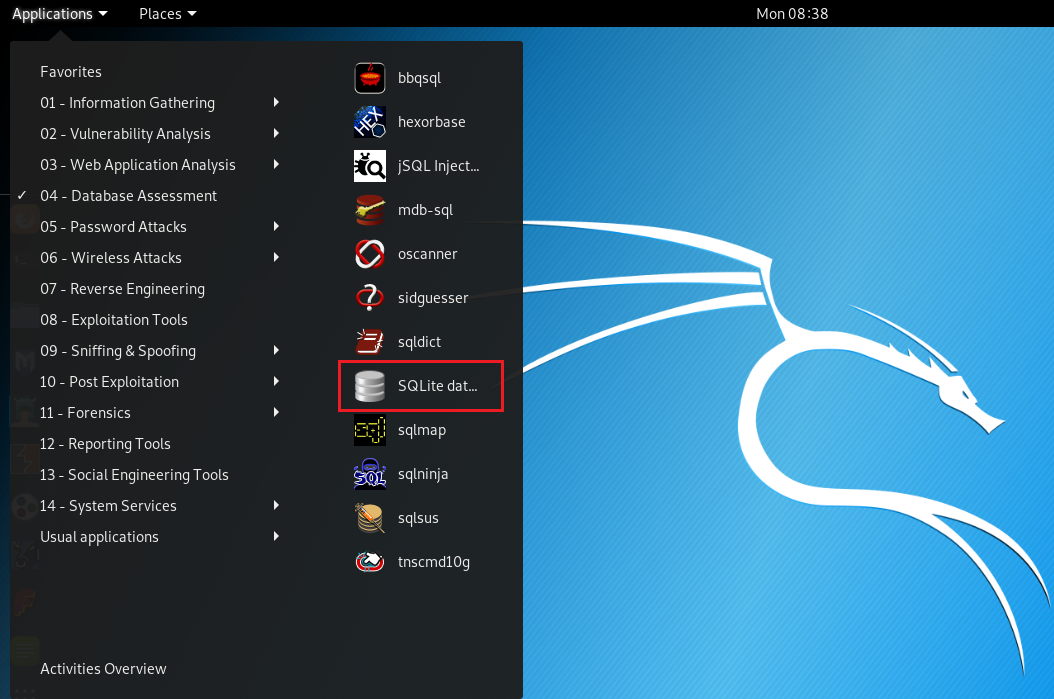Click the checkmark beside Database Assessment
The width and height of the screenshot is (1054, 699).
(22, 195)
